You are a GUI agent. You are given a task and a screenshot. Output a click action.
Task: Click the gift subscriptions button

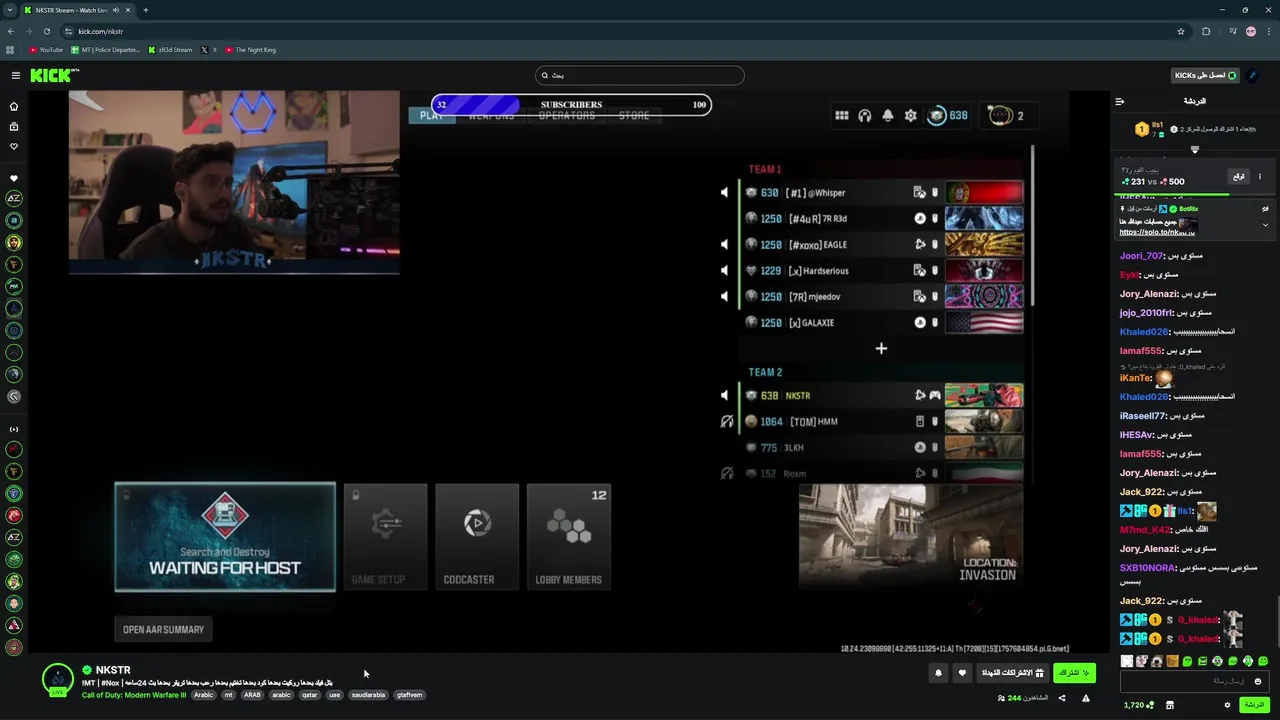click(1012, 673)
